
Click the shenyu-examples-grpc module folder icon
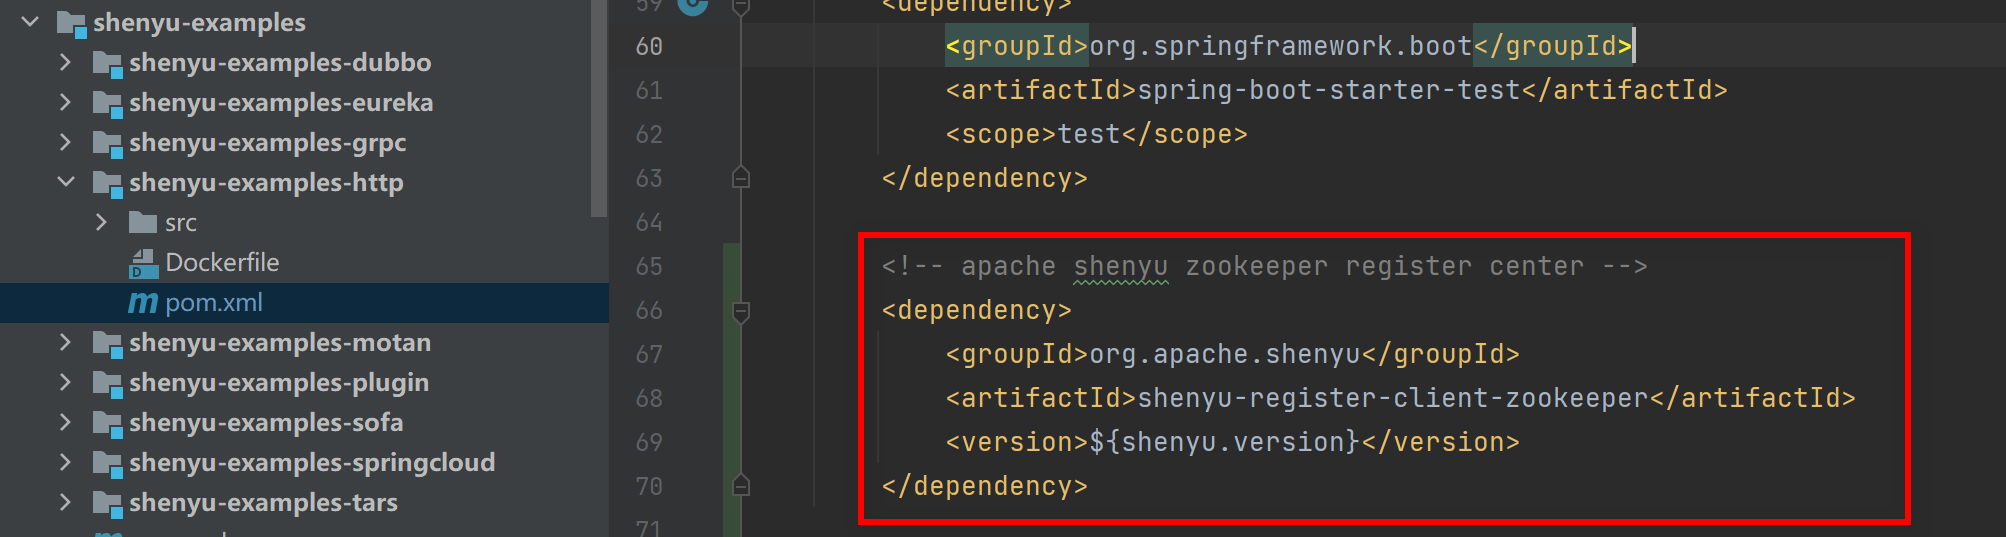pyautogui.click(x=107, y=143)
